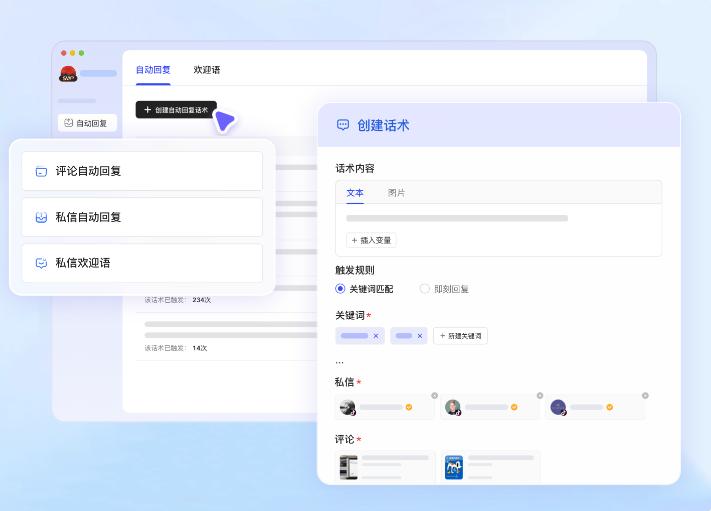
Task: Click the plus icon on 创建自动回复话术
Action: 147,110
